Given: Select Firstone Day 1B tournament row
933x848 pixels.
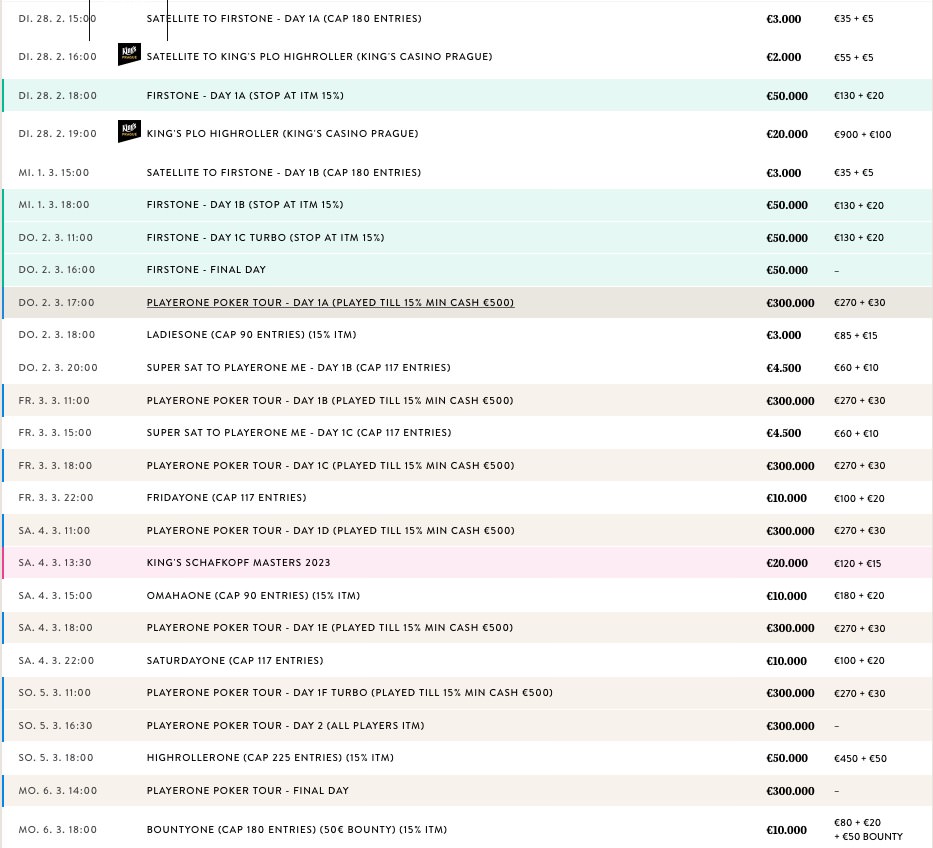Looking at the screenshot, I should pyautogui.click(x=244, y=205).
